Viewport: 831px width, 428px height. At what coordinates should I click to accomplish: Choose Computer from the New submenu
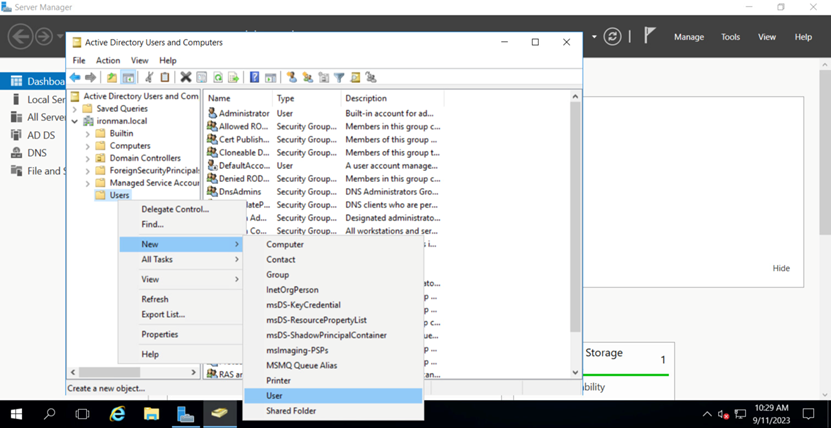click(x=333, y=245)
